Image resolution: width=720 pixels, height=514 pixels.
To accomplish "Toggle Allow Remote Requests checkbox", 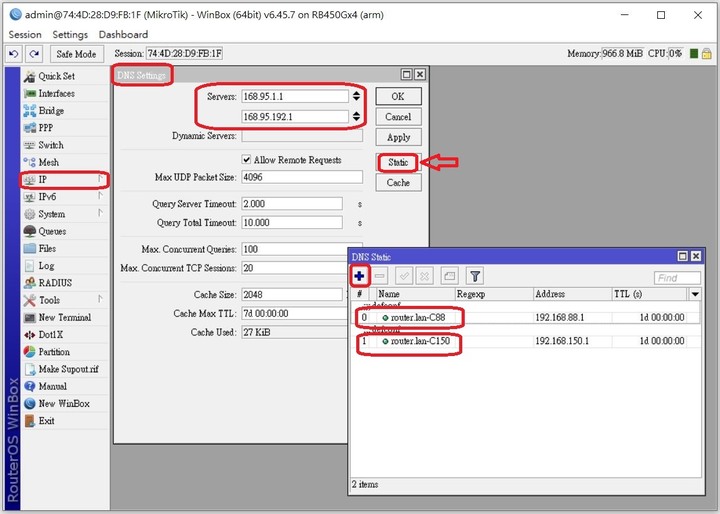I will (247, 160).
